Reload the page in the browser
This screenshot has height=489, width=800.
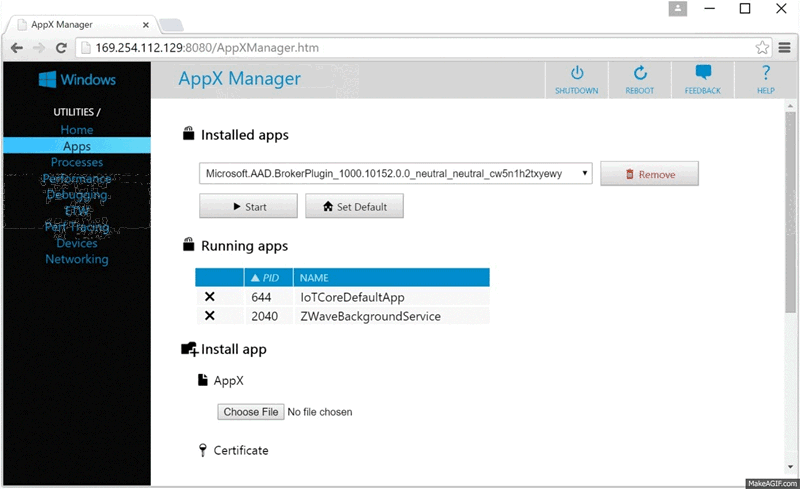point(61,48)
